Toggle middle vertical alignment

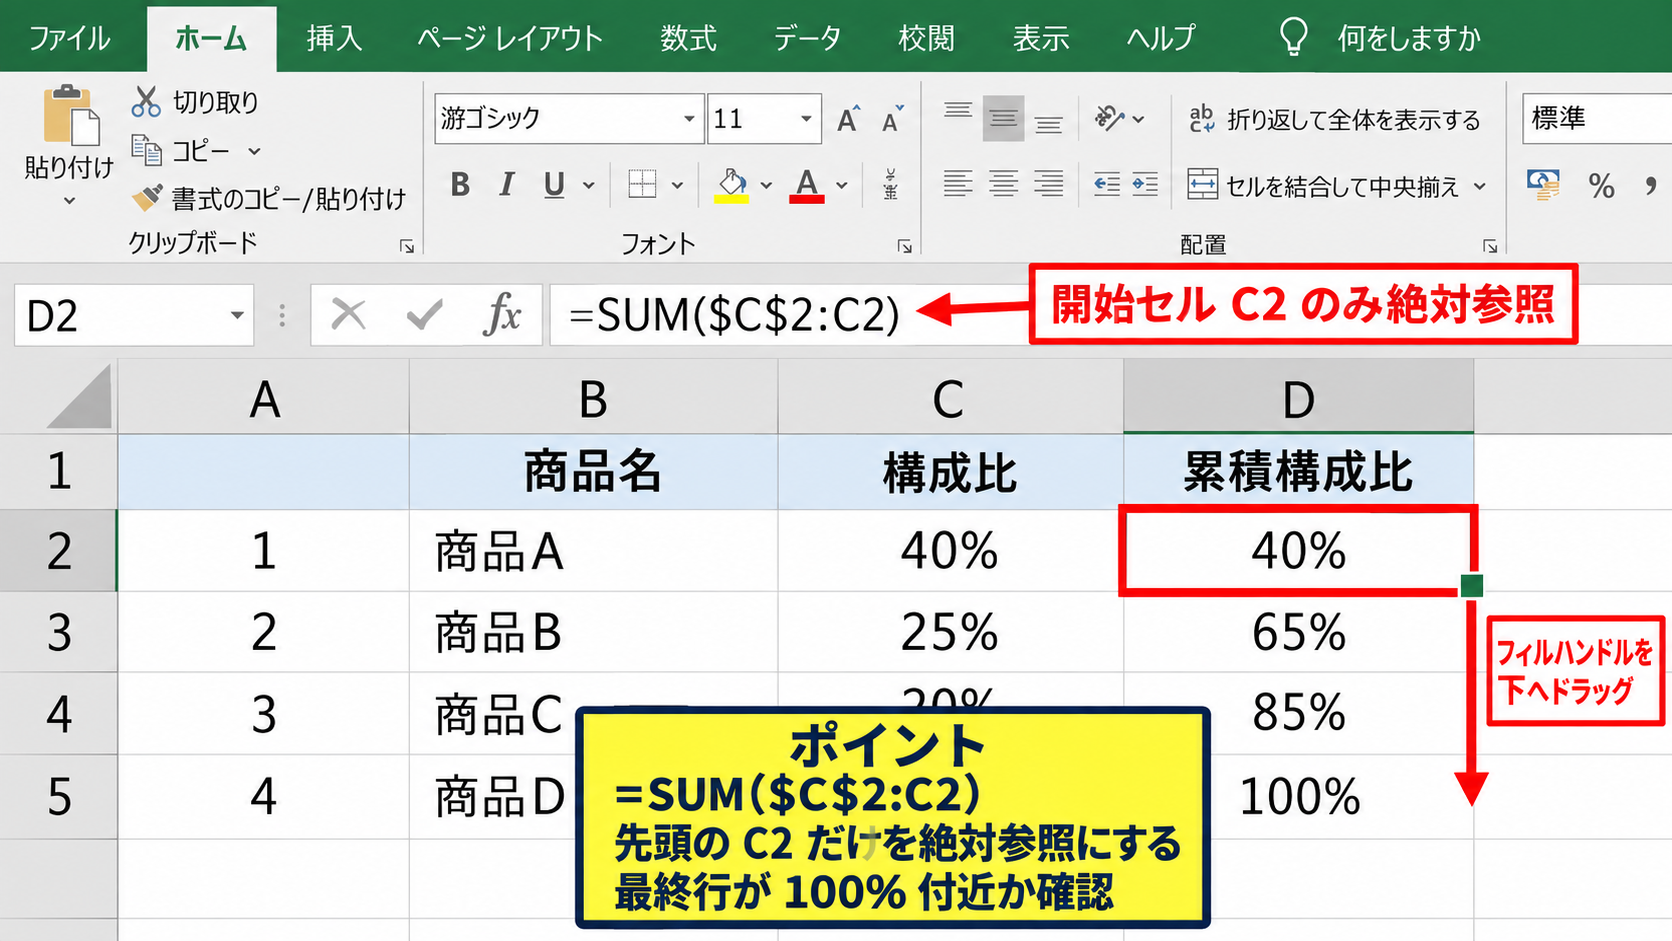tap(1003, 119)
